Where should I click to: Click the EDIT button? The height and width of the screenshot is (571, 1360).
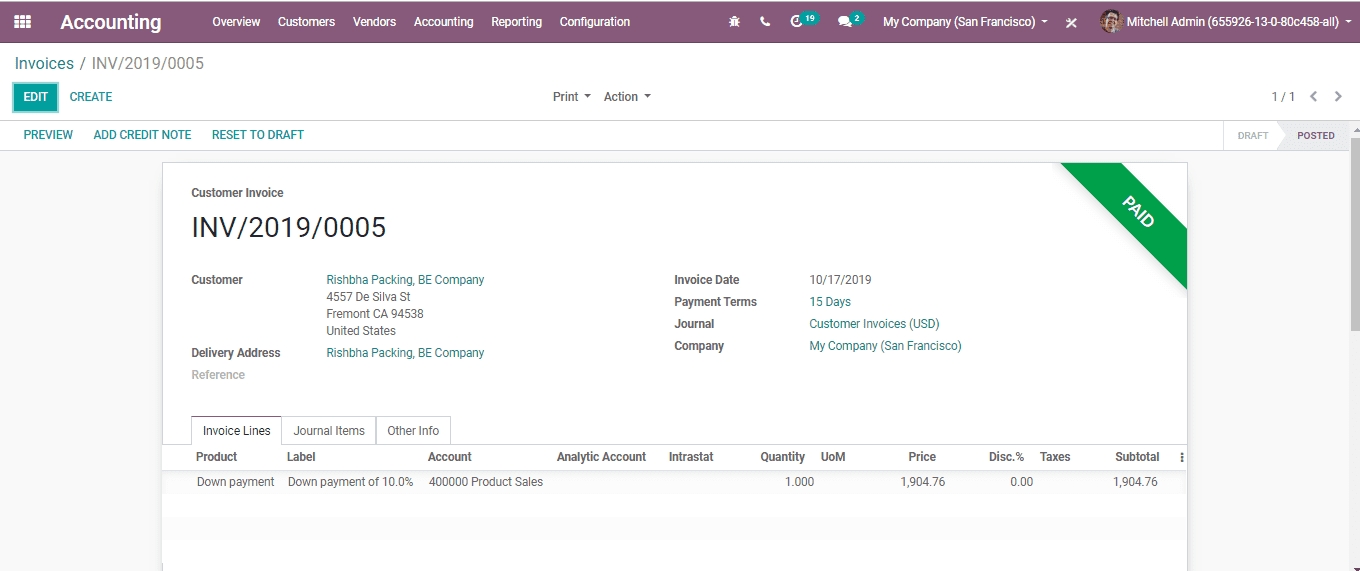pyautogui.click(x=35, y=97)
